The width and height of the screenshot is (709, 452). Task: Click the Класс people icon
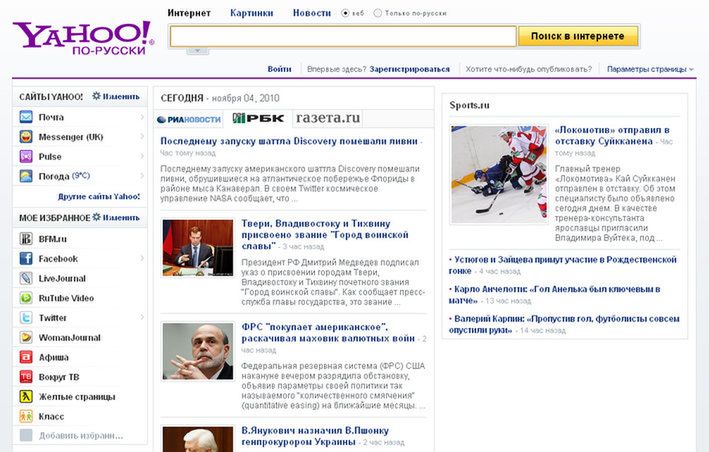point(26,416)
